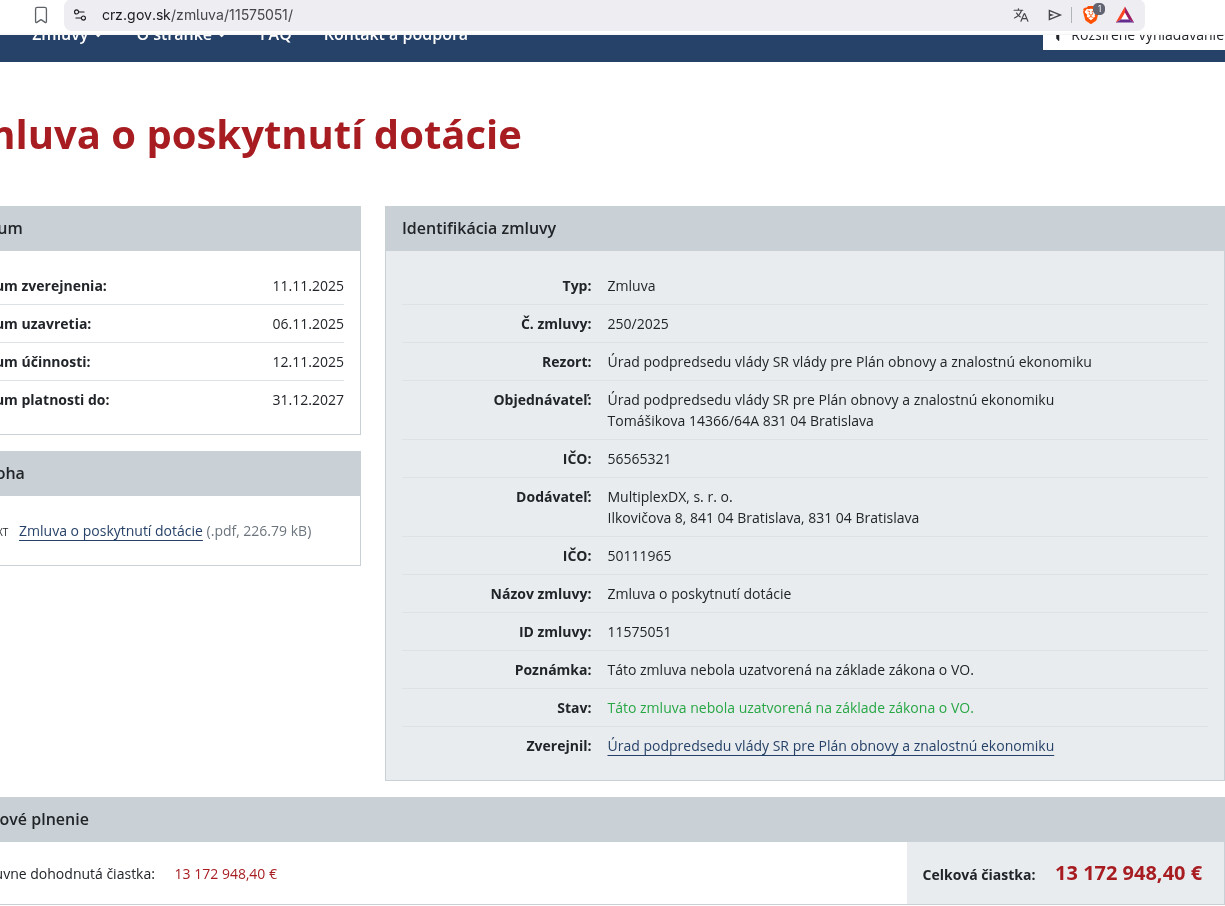Focus the URL field crz.gov.sk/zmluva/11575051/

pyautogui.click(x=197, y=15)
